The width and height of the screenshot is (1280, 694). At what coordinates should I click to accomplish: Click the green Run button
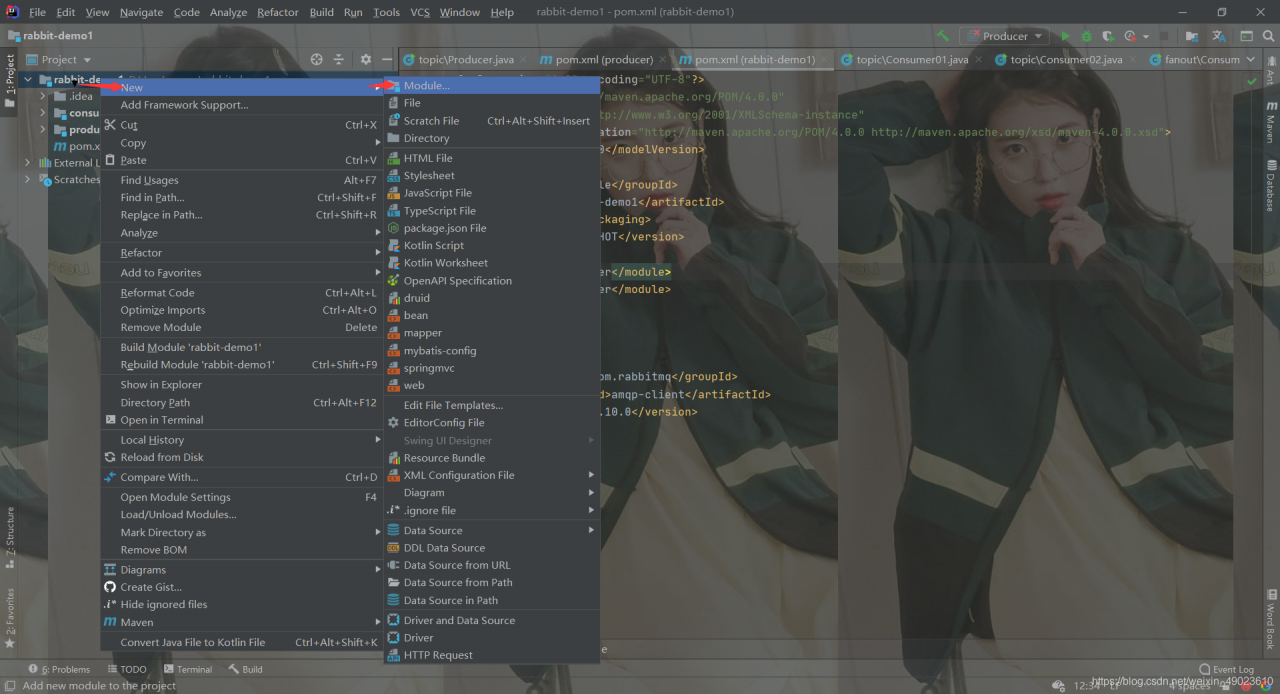click(x=1064, y=36)
